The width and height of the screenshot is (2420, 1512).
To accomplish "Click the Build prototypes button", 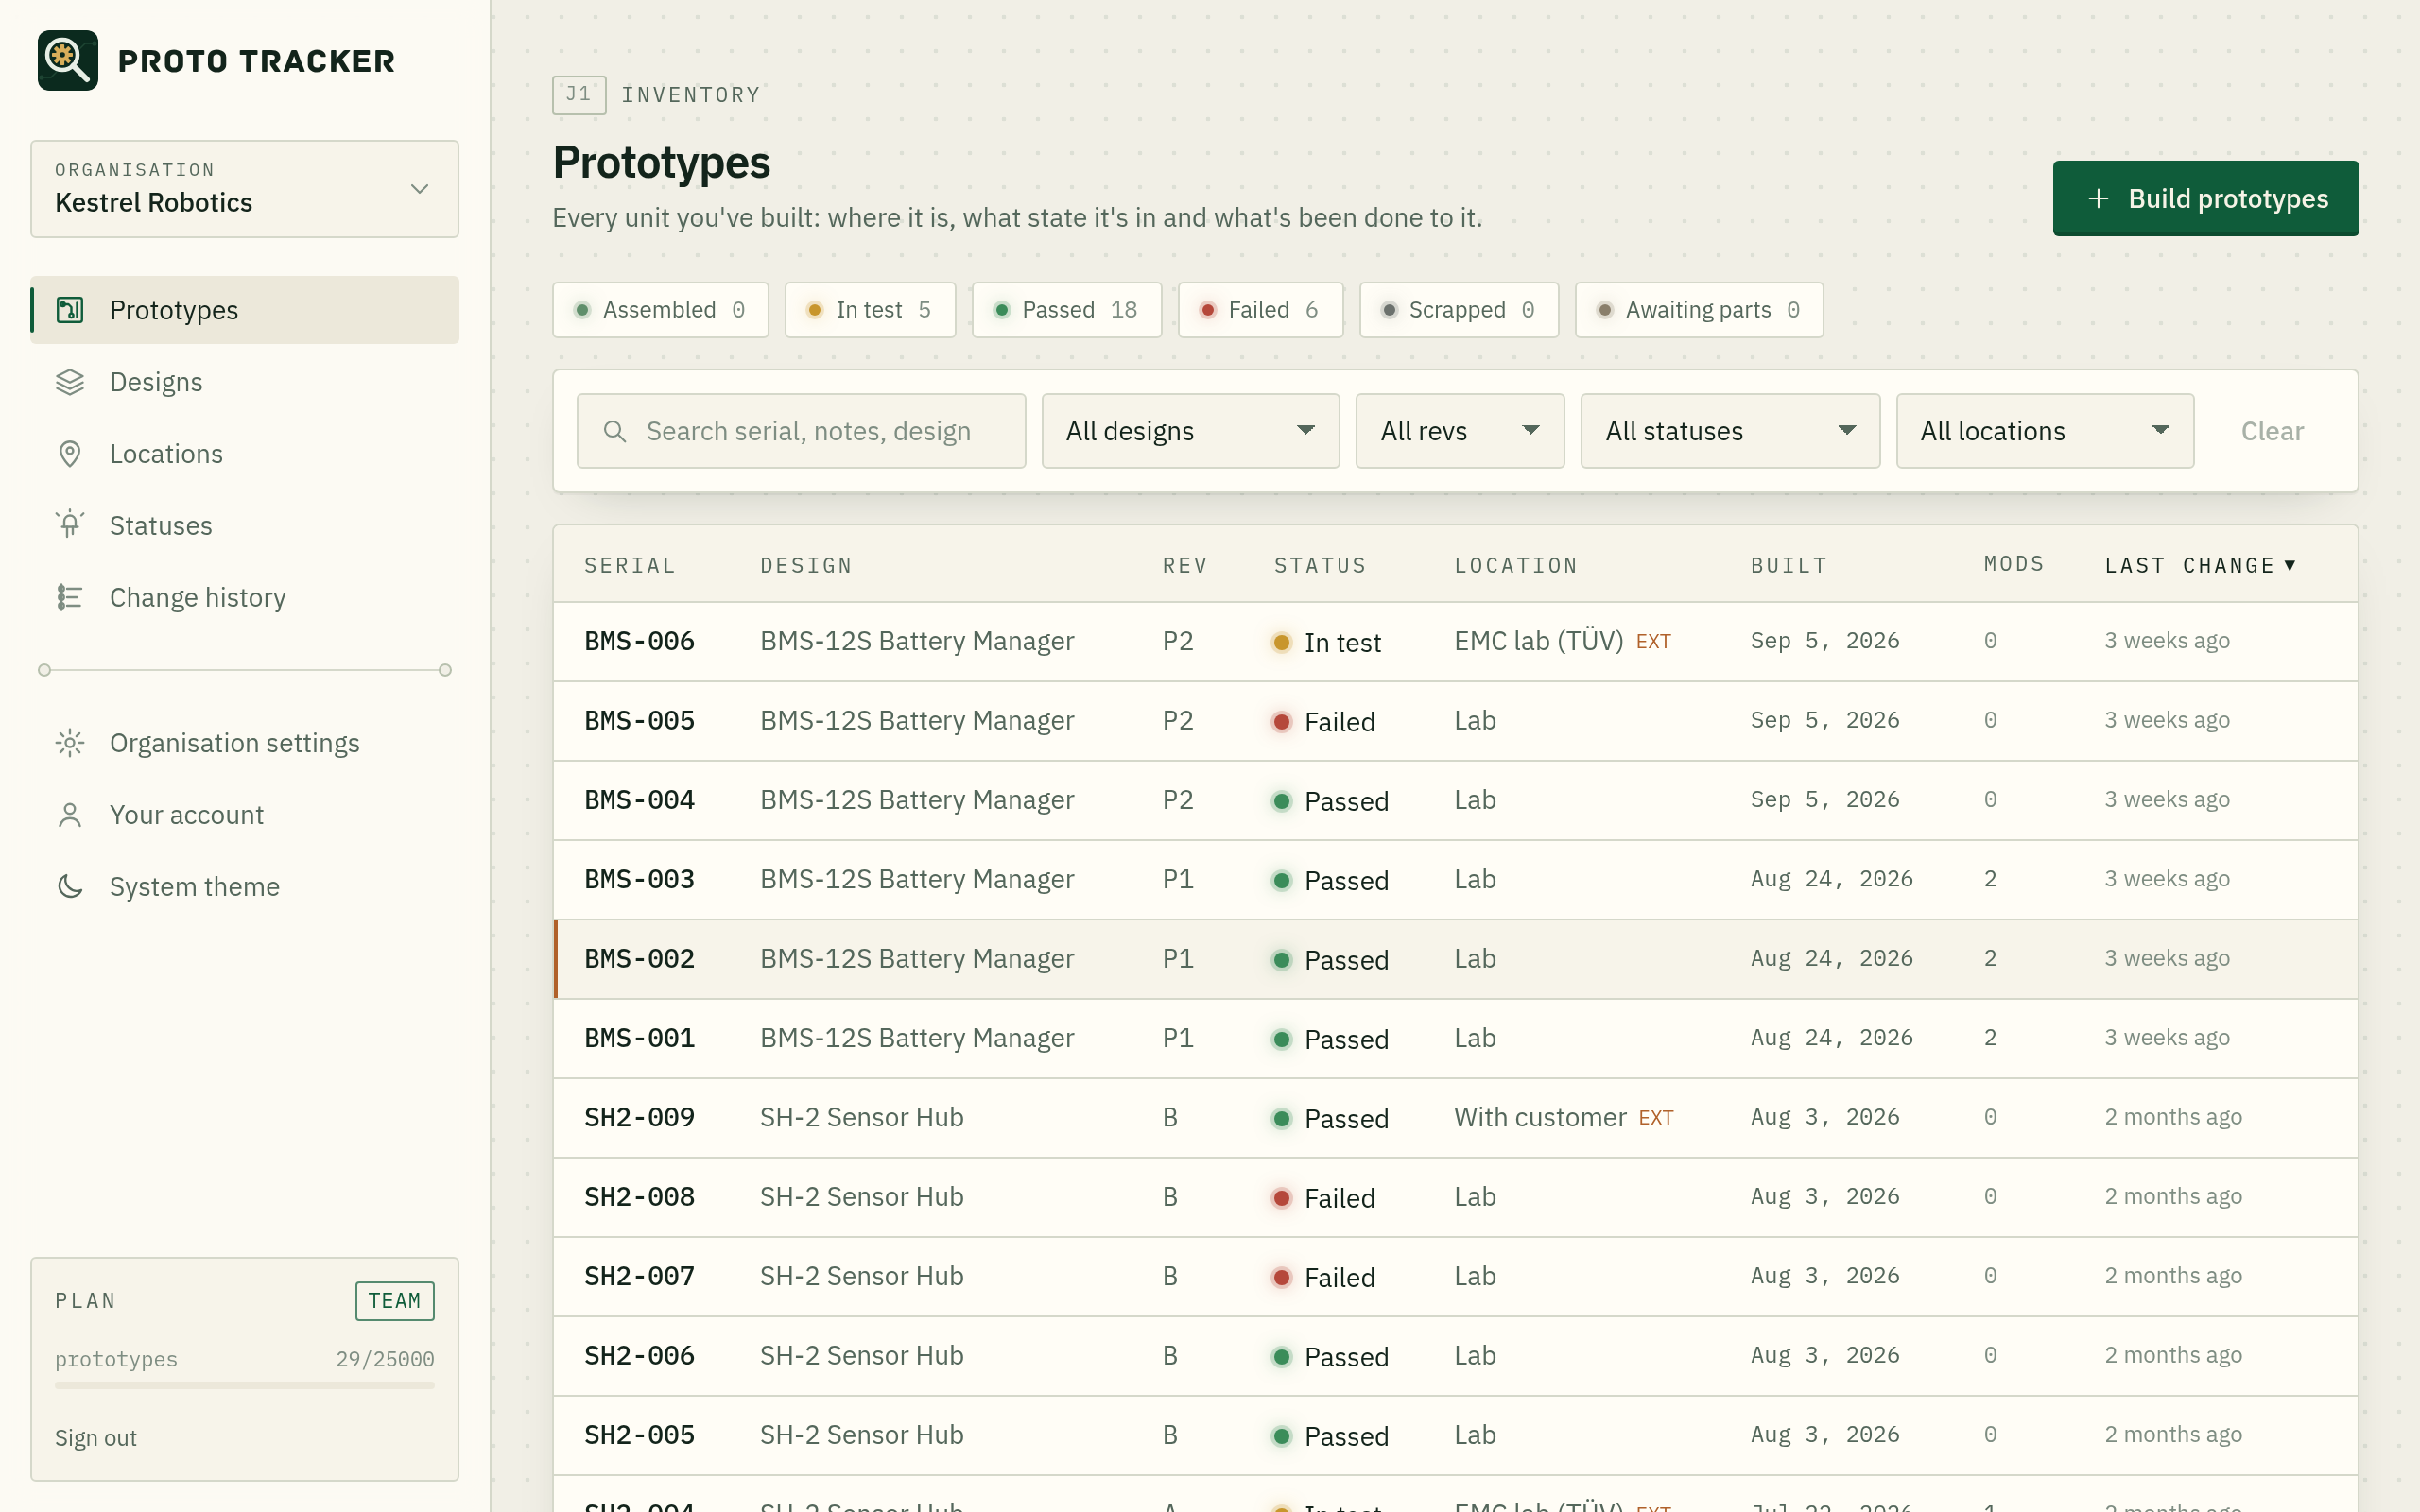I will click(x=2205, y=199).
